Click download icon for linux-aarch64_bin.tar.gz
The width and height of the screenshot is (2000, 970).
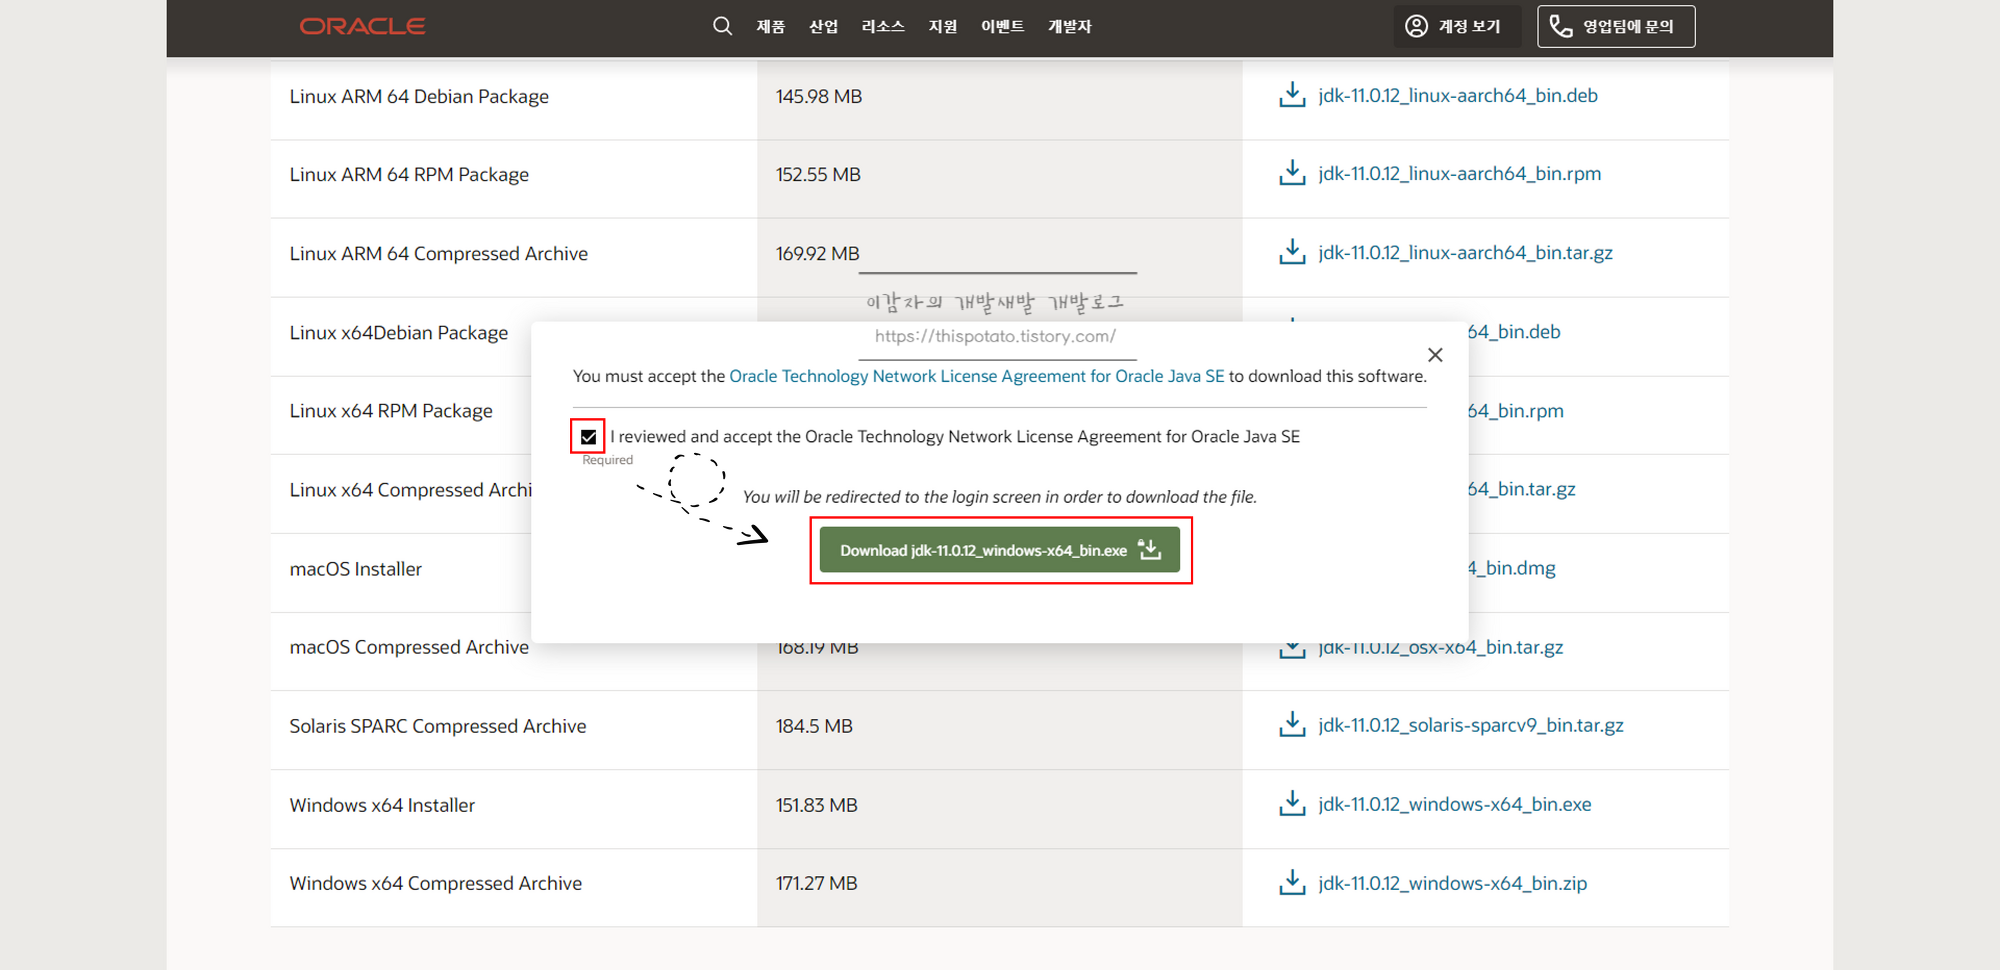1292,252
